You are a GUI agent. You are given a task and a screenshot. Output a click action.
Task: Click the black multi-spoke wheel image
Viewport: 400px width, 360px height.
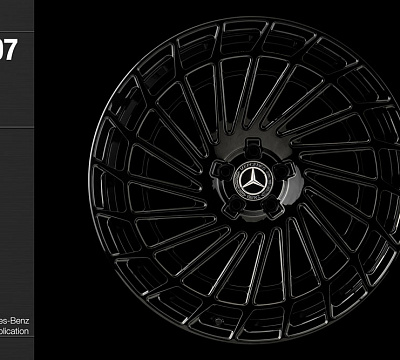click(x=244, y=180)
